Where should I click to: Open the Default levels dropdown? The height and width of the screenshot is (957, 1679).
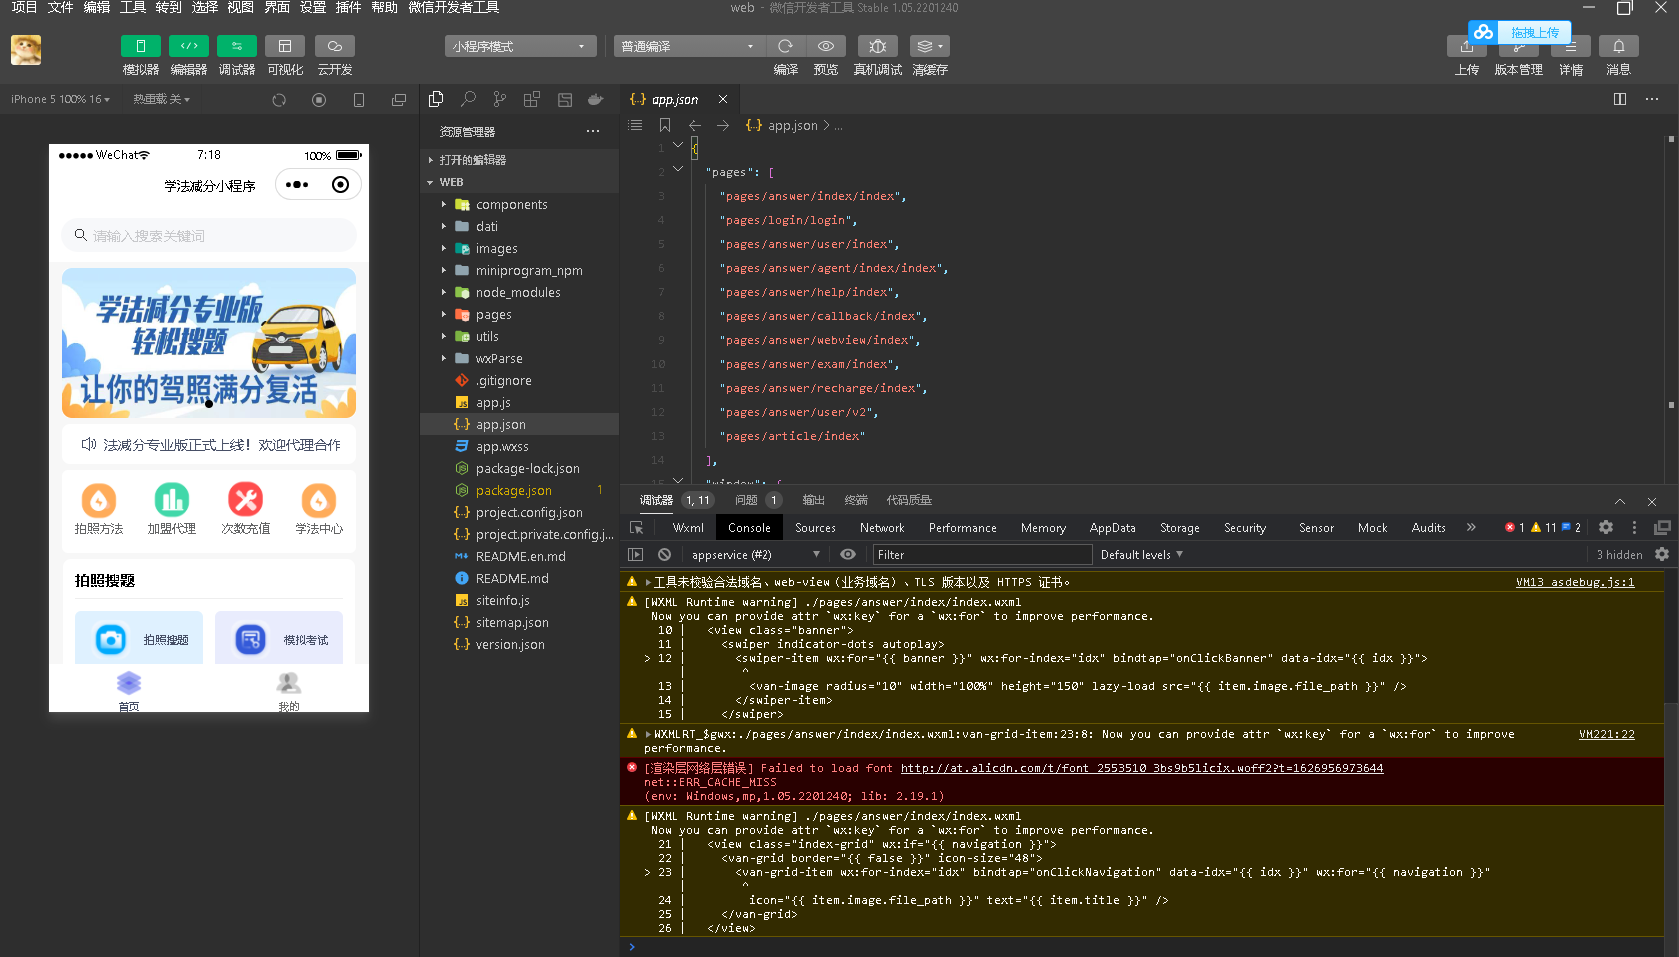coord(1141,554)
